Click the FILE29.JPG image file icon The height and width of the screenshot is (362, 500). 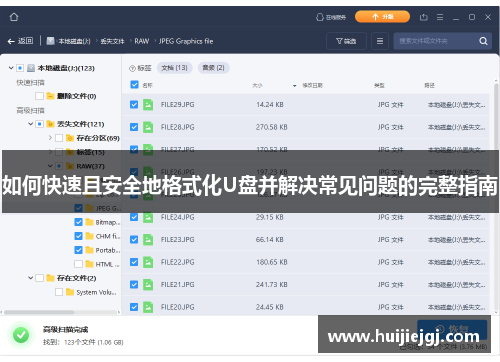point(148,105)
